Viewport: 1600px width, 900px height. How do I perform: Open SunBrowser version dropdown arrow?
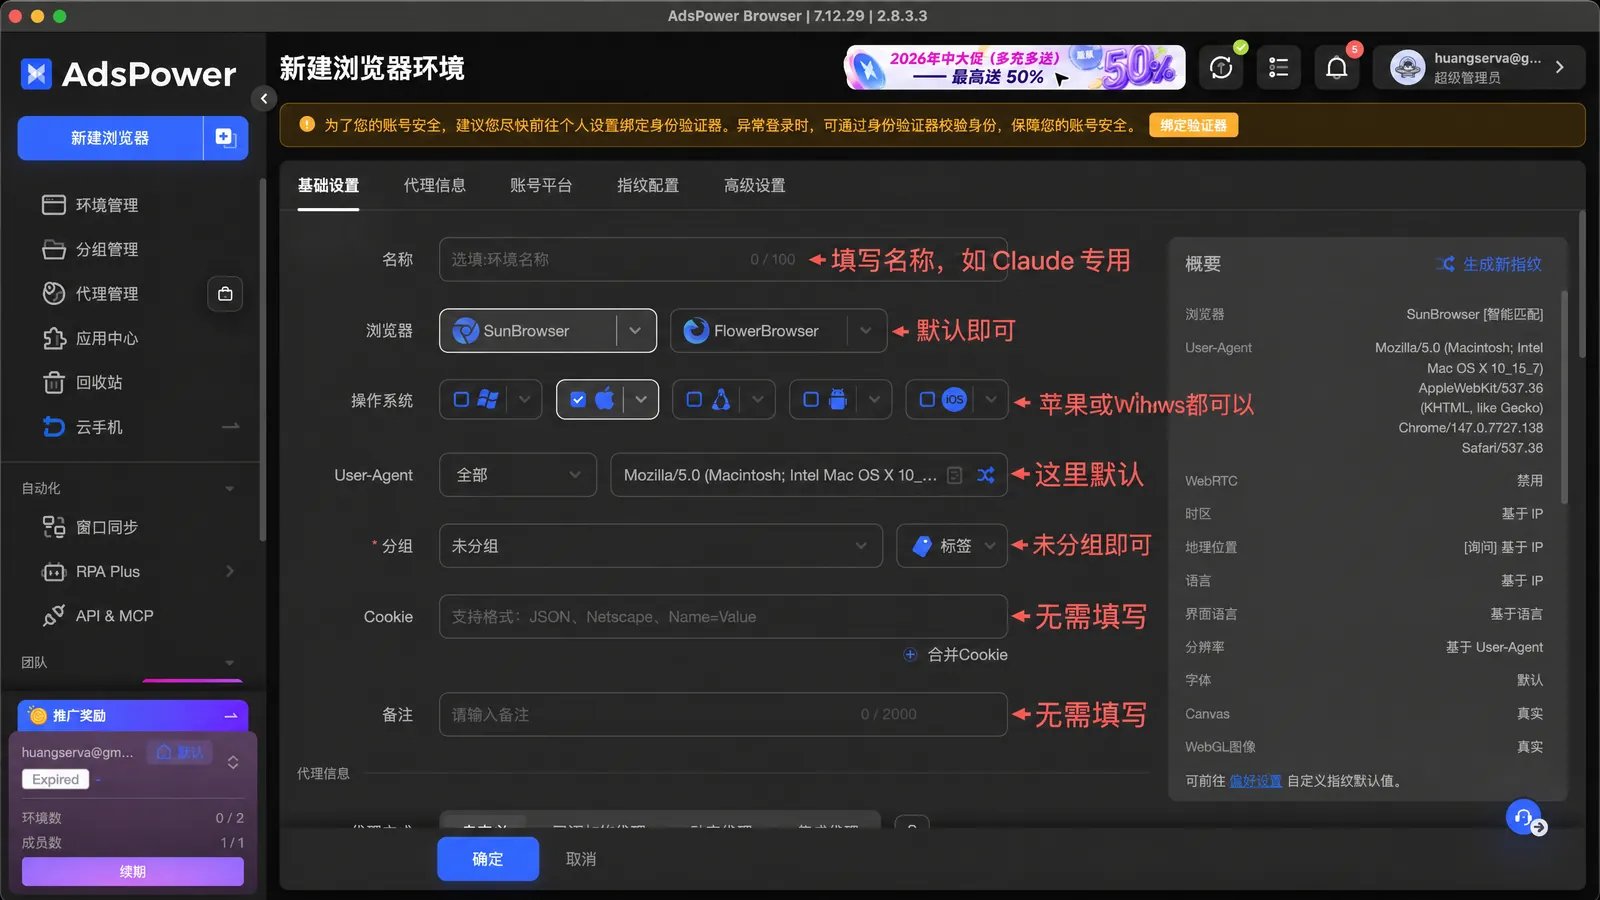point(635,331)
